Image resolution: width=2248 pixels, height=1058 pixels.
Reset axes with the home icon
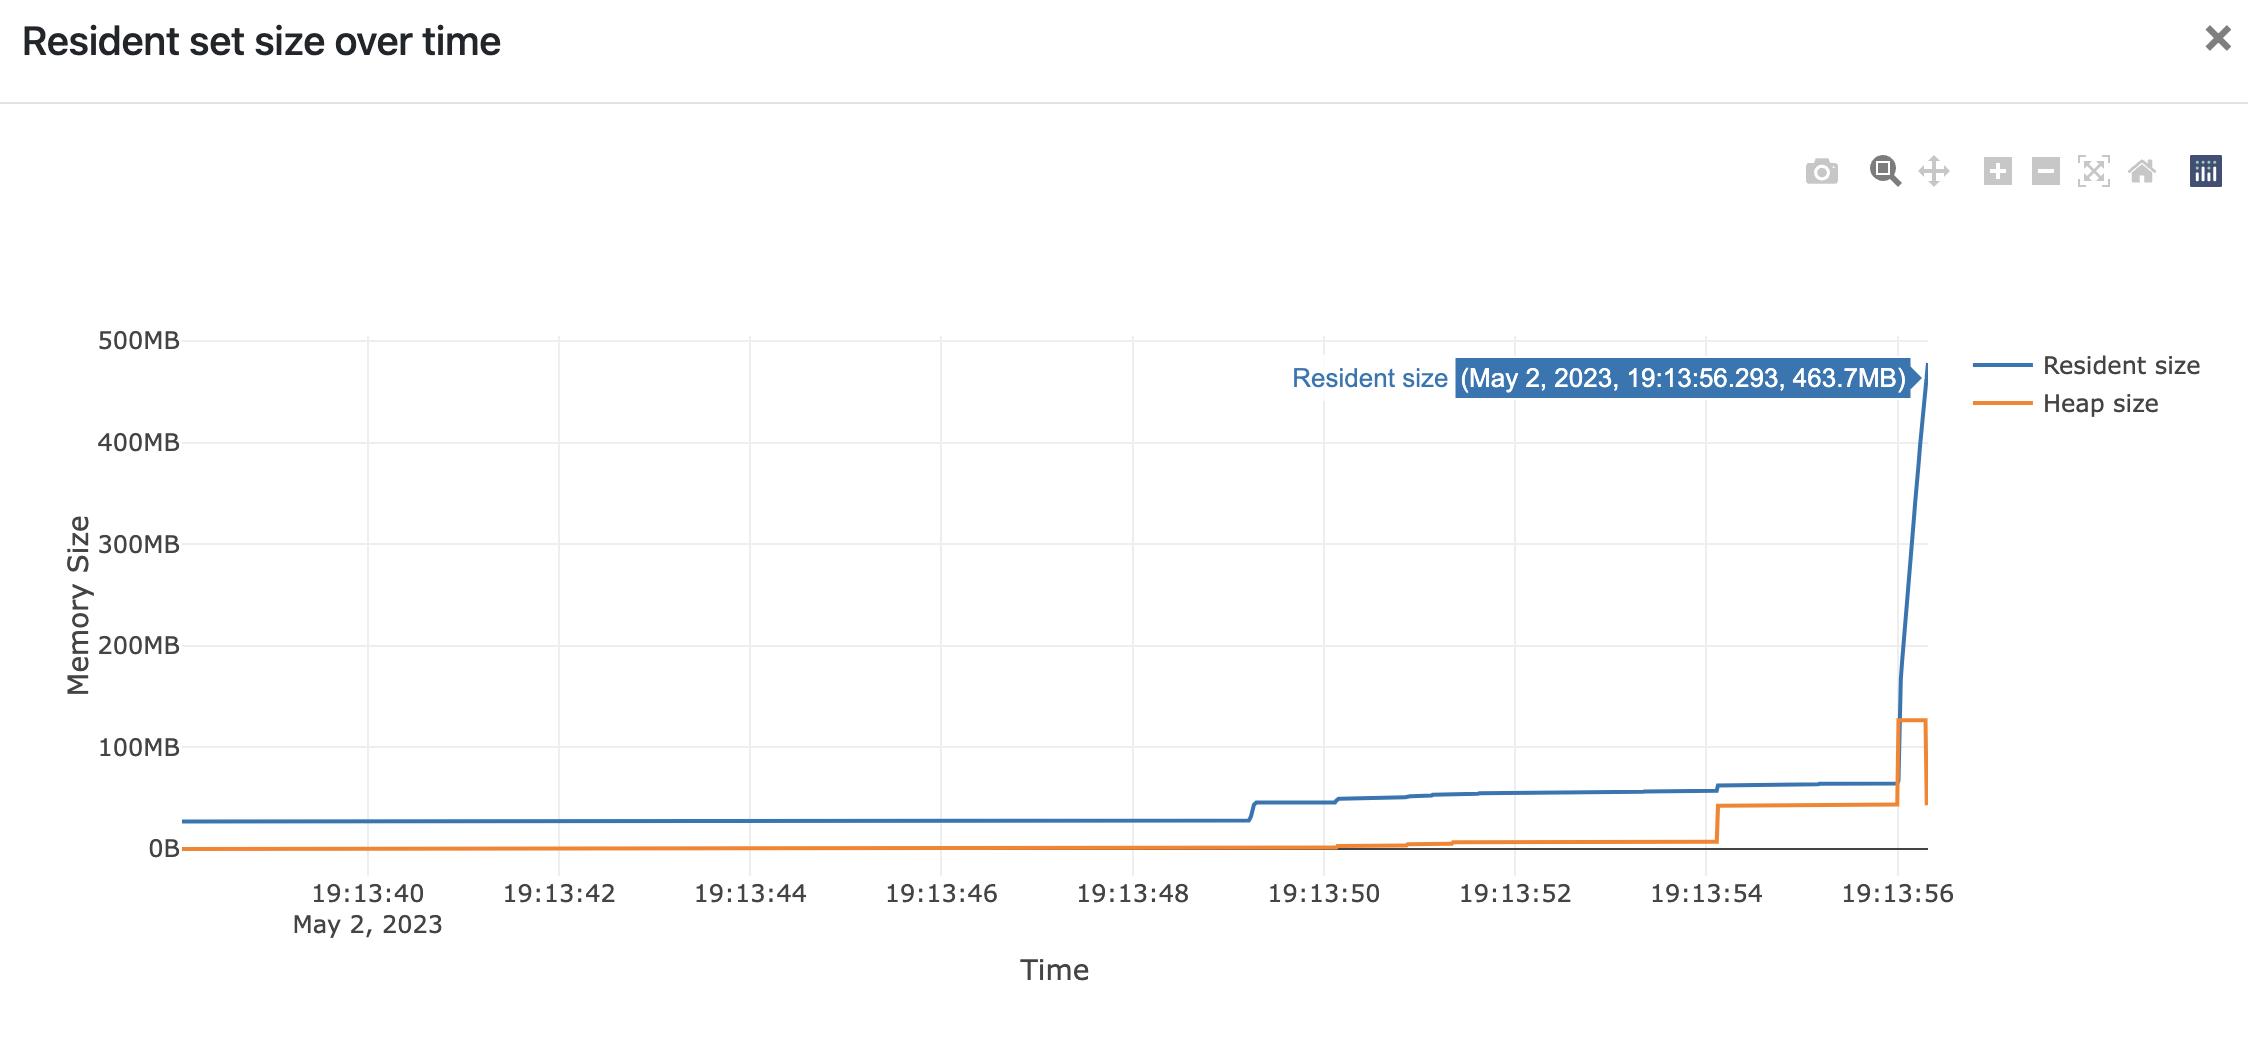pyautogui.click(x=2141, y=172)
